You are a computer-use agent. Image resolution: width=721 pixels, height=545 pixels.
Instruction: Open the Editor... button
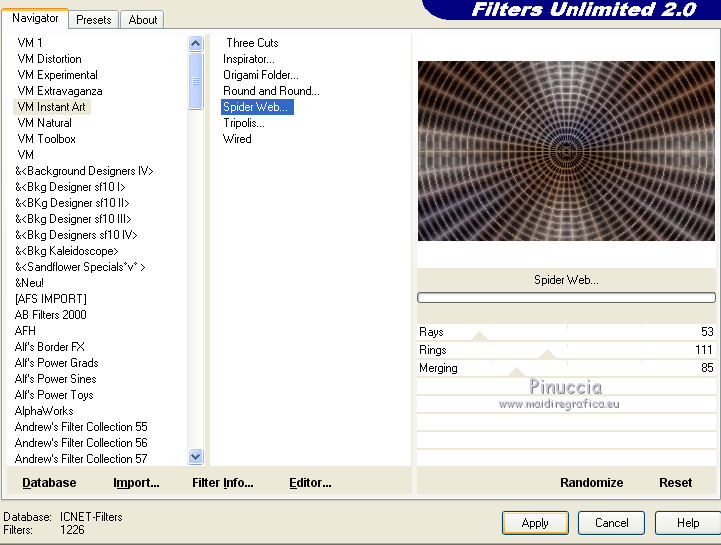tap(310, 482)
